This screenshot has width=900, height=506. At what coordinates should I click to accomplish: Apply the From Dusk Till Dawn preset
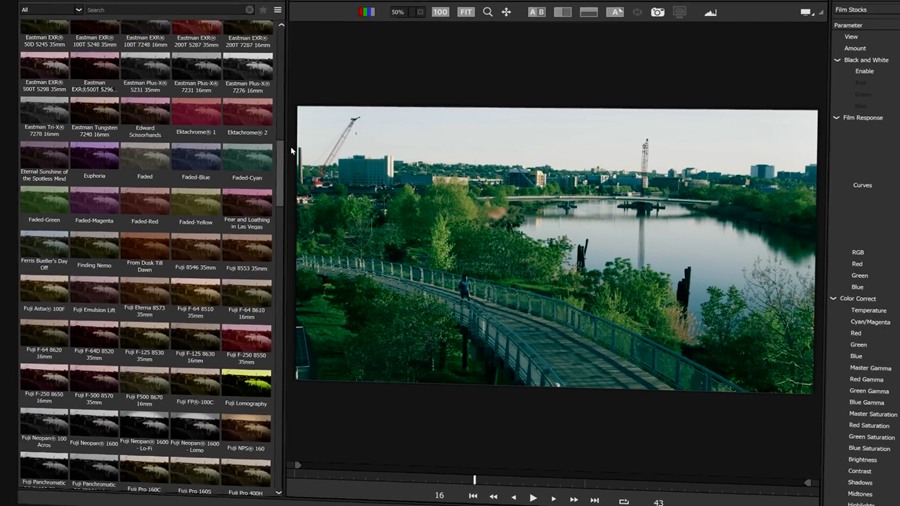[145, 252]
